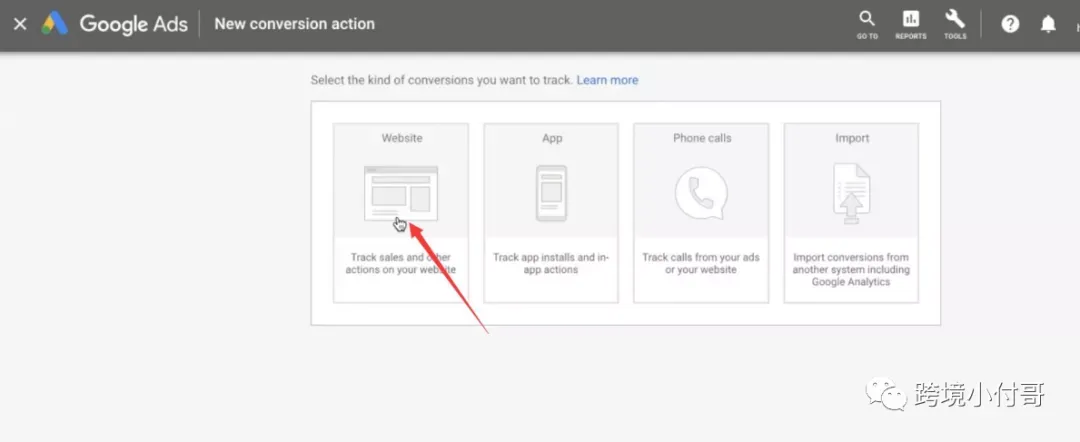Select the App smartphone icon
The width and height of the screenshot is (1080, 442).
click(x=552, y=193)
